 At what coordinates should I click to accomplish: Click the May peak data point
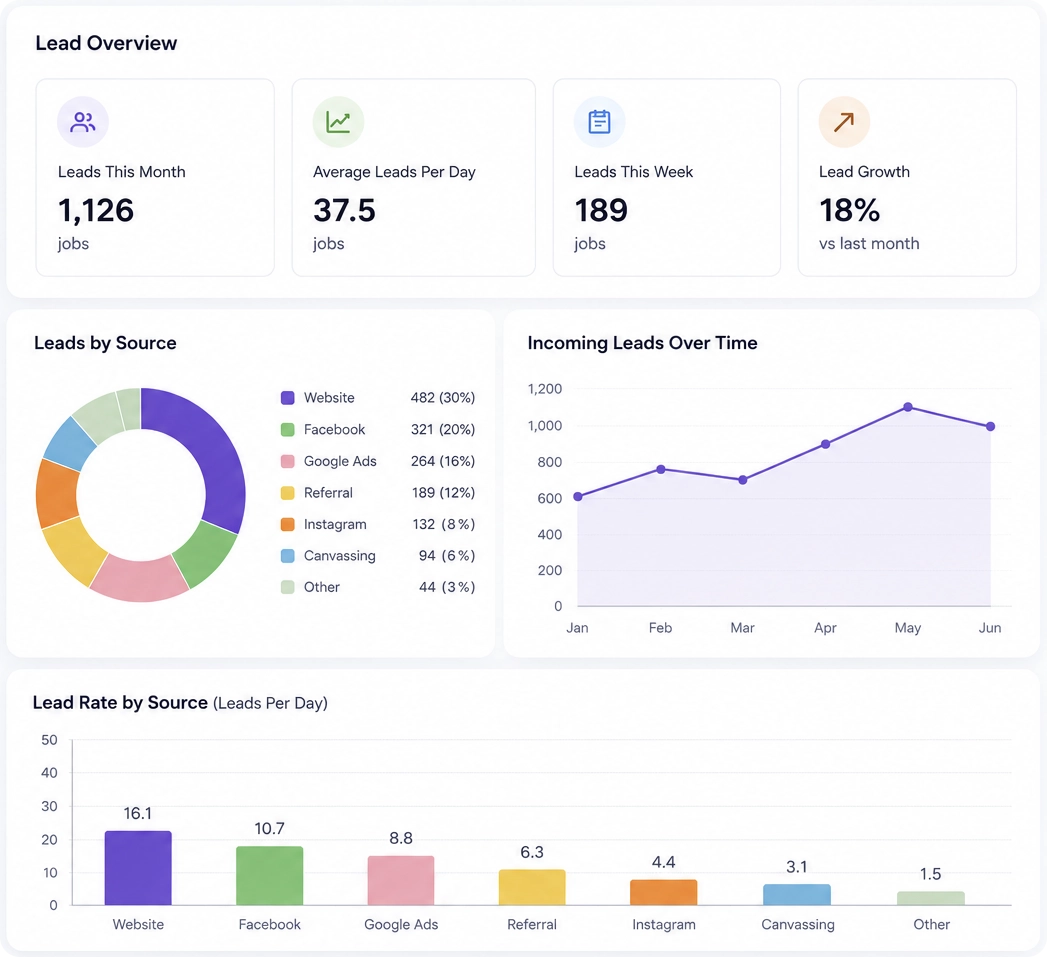coord(908,407)
